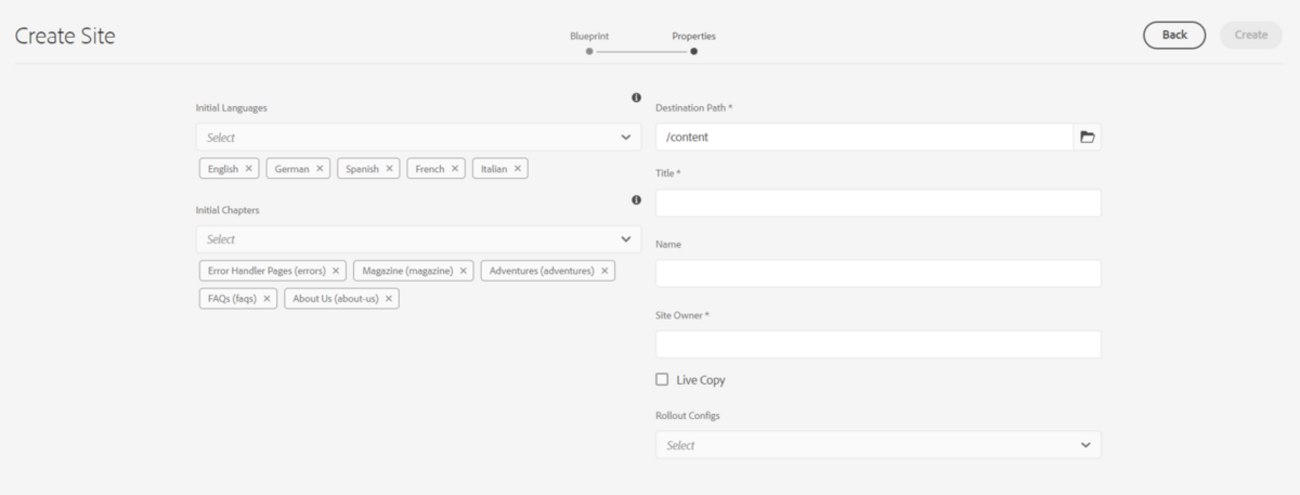The width and height of the screenshot is (1300, 495).
Task: Remove the English language tag
Action: (x=249, y=169)
